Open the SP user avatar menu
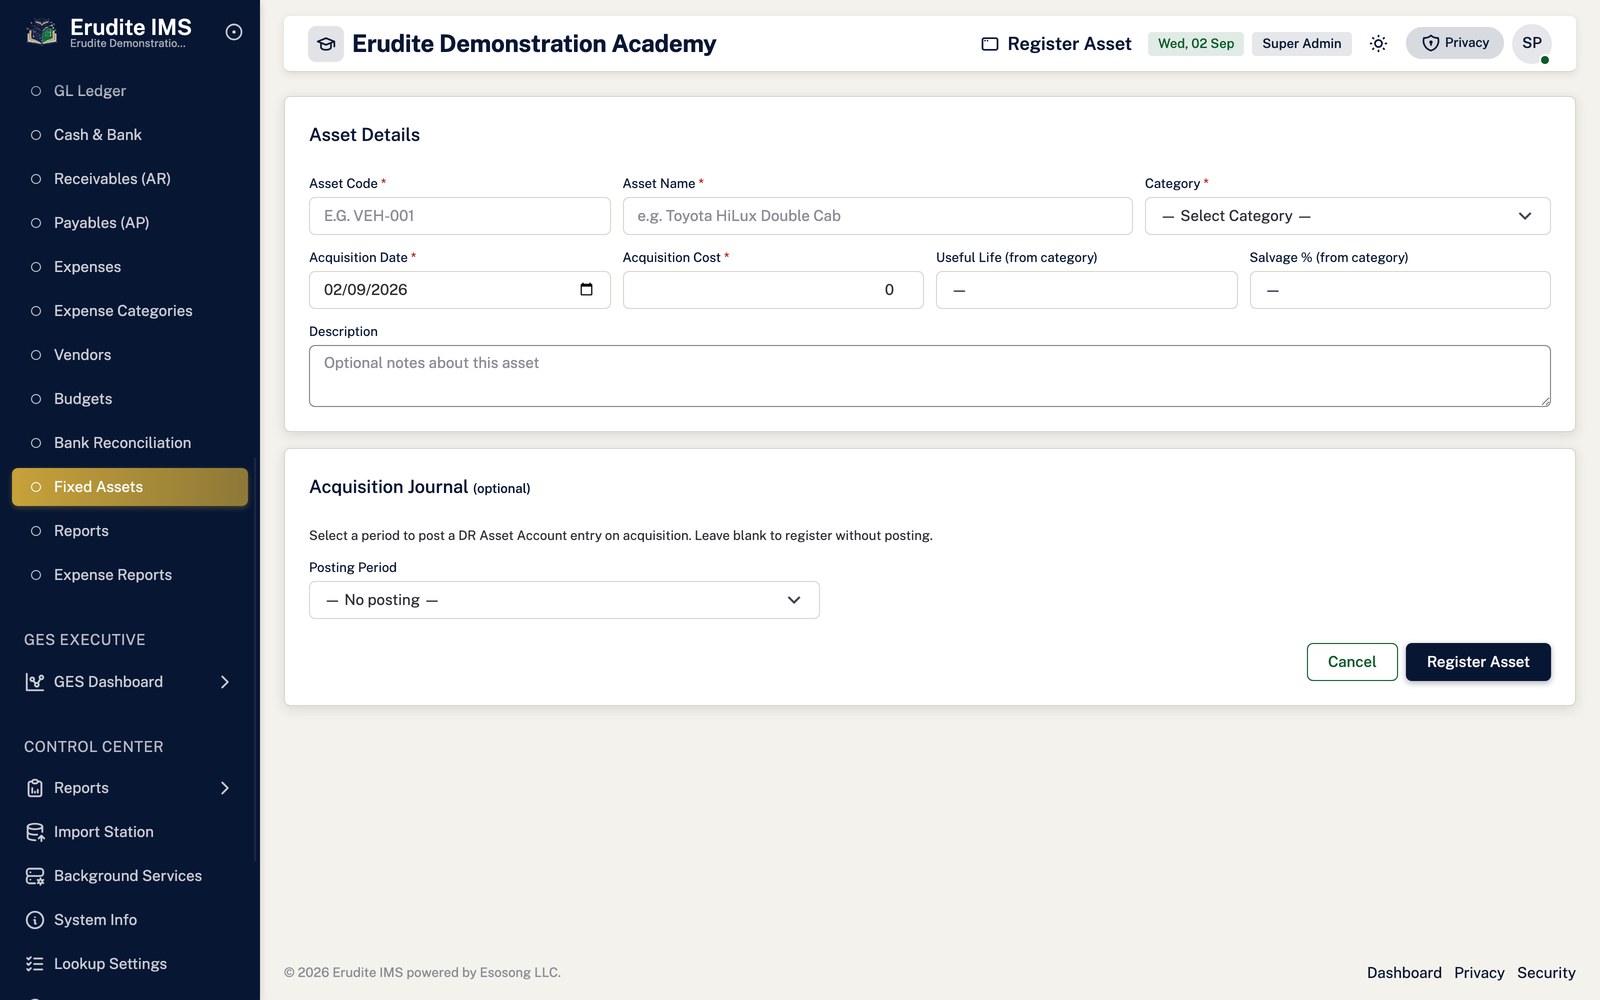 pyautogui.click(x=1532, y=44)
